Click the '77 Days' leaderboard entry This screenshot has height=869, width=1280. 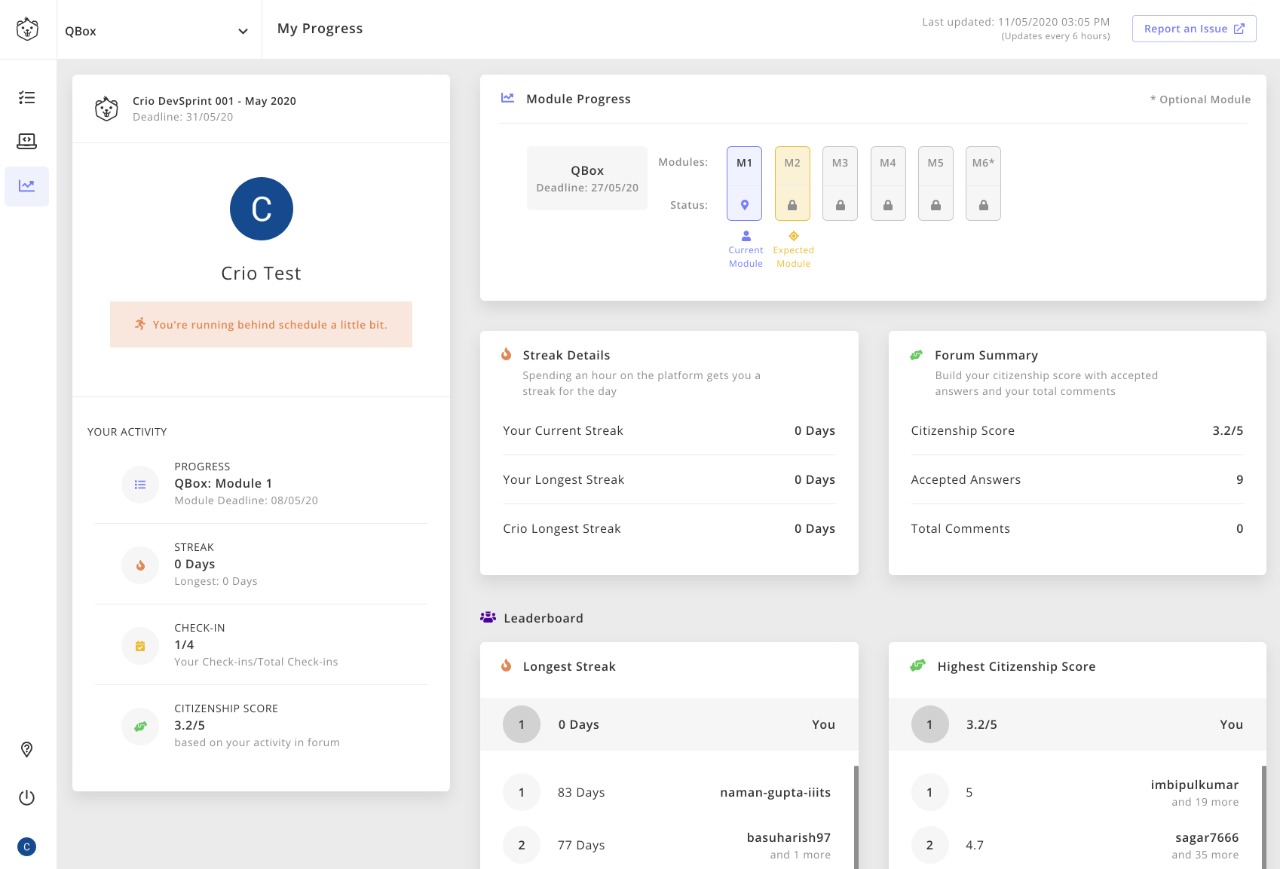tap(581, 845)
